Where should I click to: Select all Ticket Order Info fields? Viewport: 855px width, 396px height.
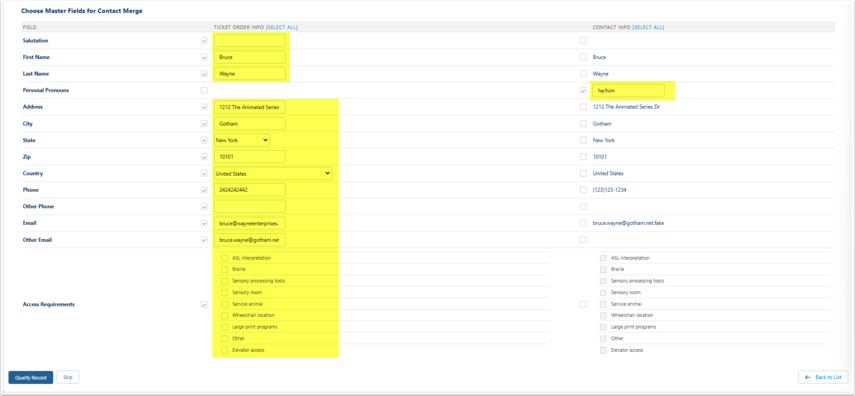[x=281, y=27]
